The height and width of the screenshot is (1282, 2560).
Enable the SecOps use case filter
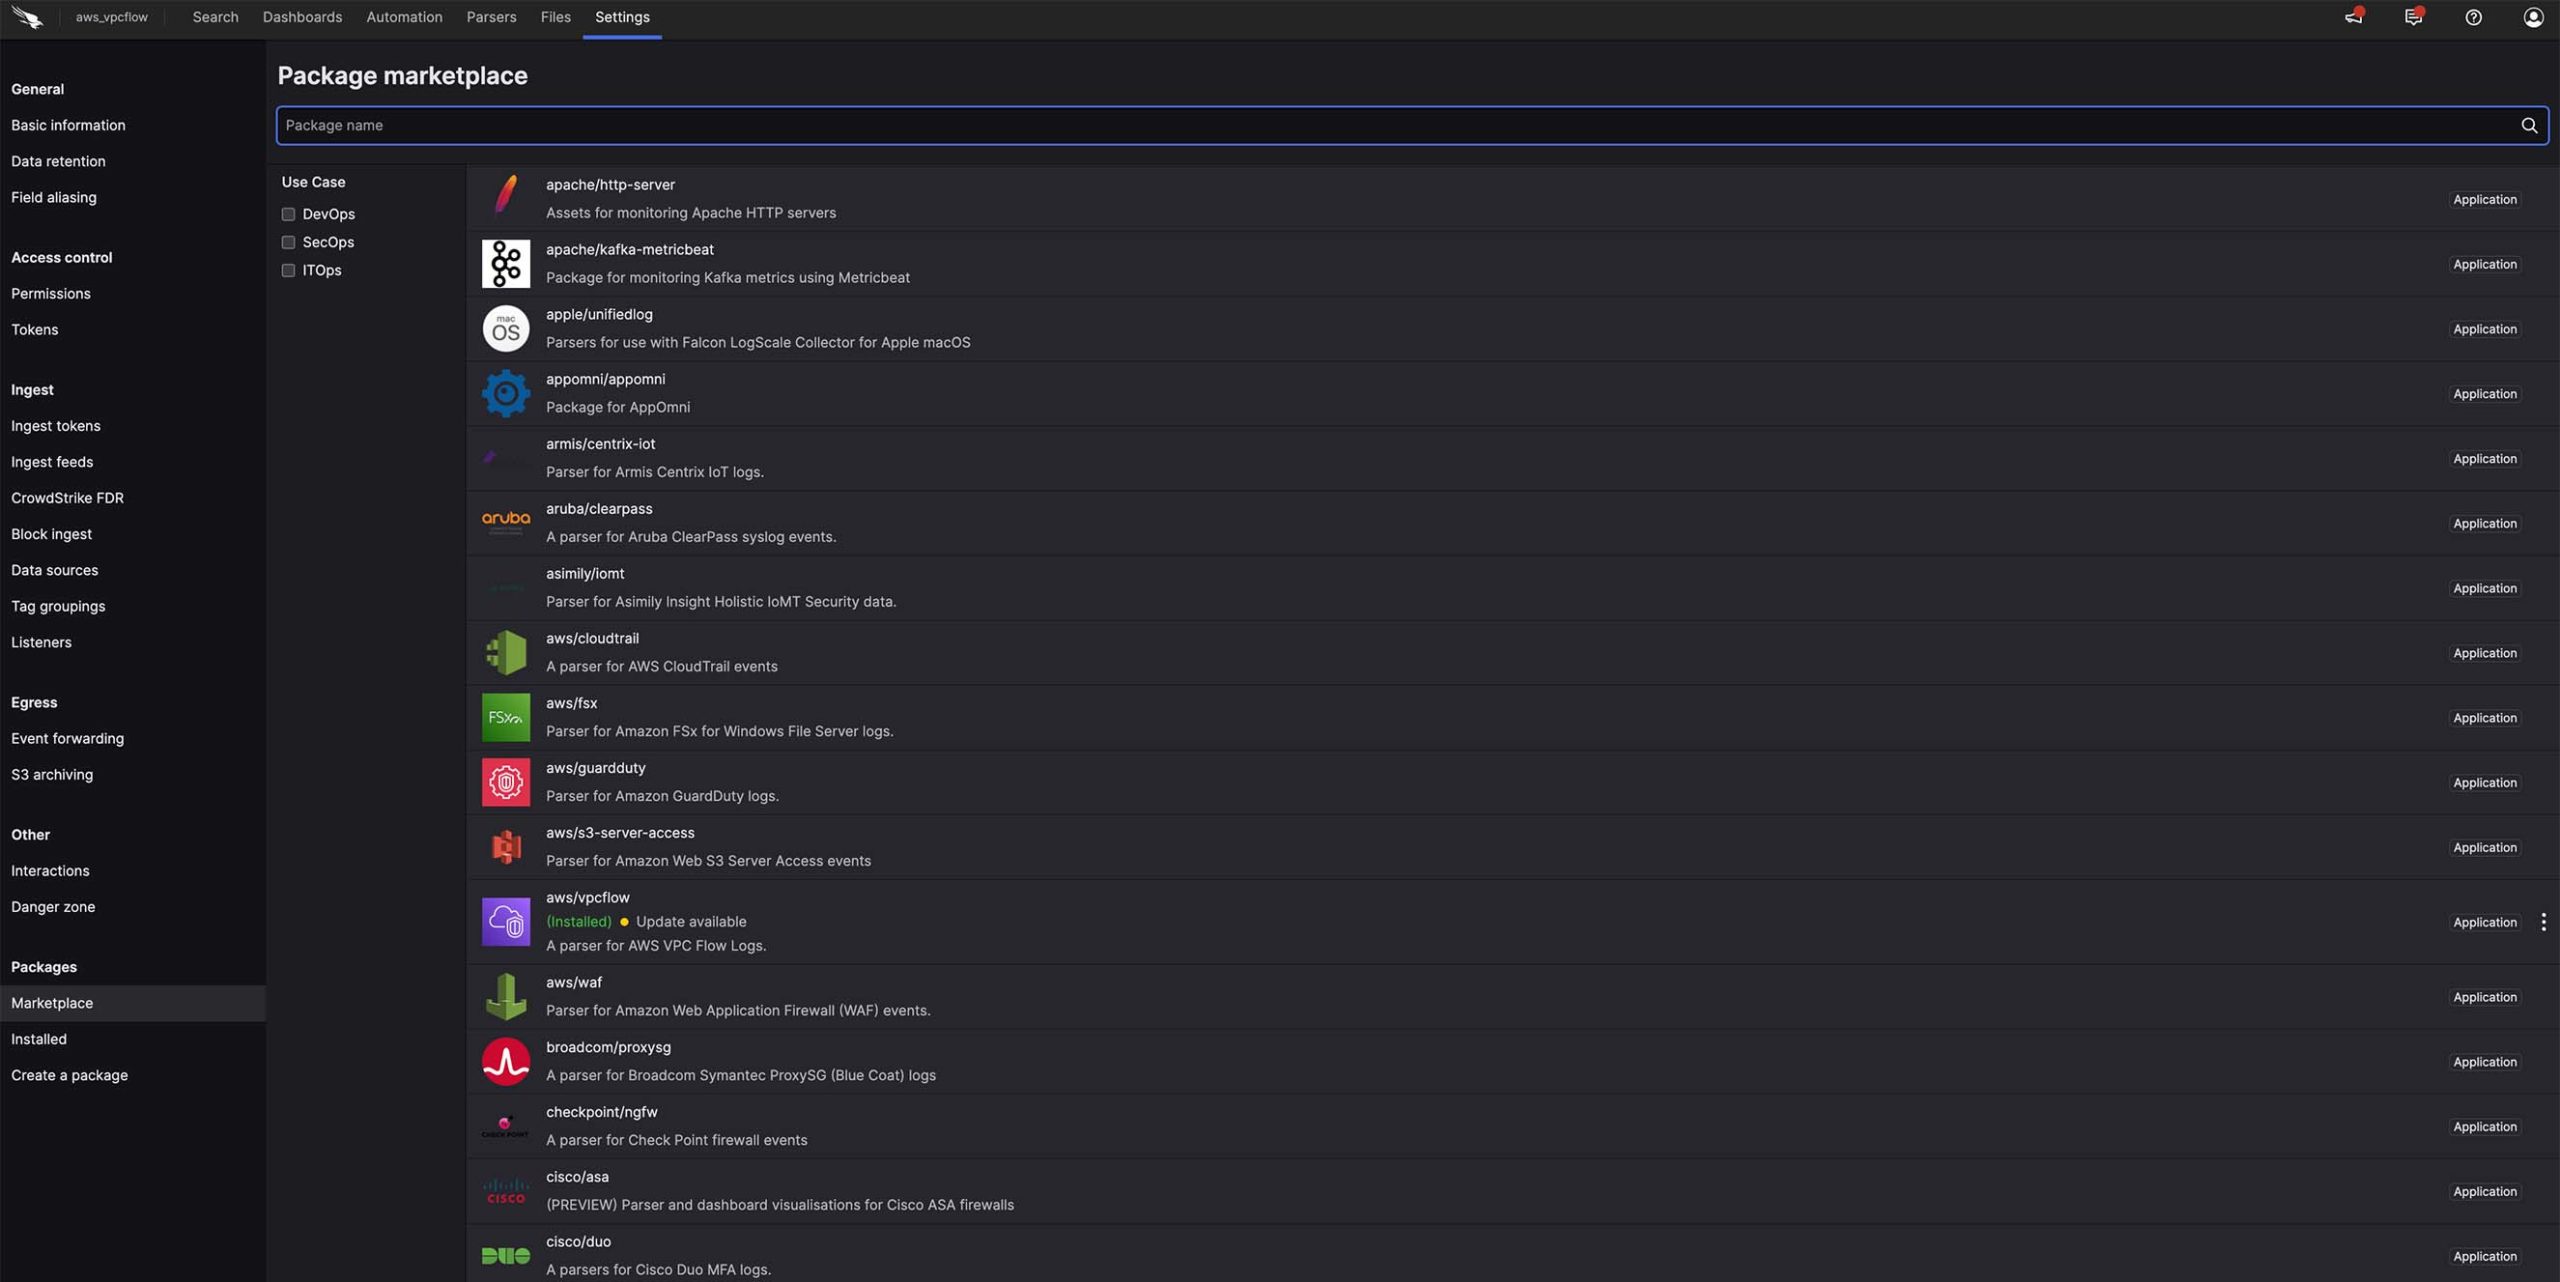pyautogui.click(x=288, y=242)
